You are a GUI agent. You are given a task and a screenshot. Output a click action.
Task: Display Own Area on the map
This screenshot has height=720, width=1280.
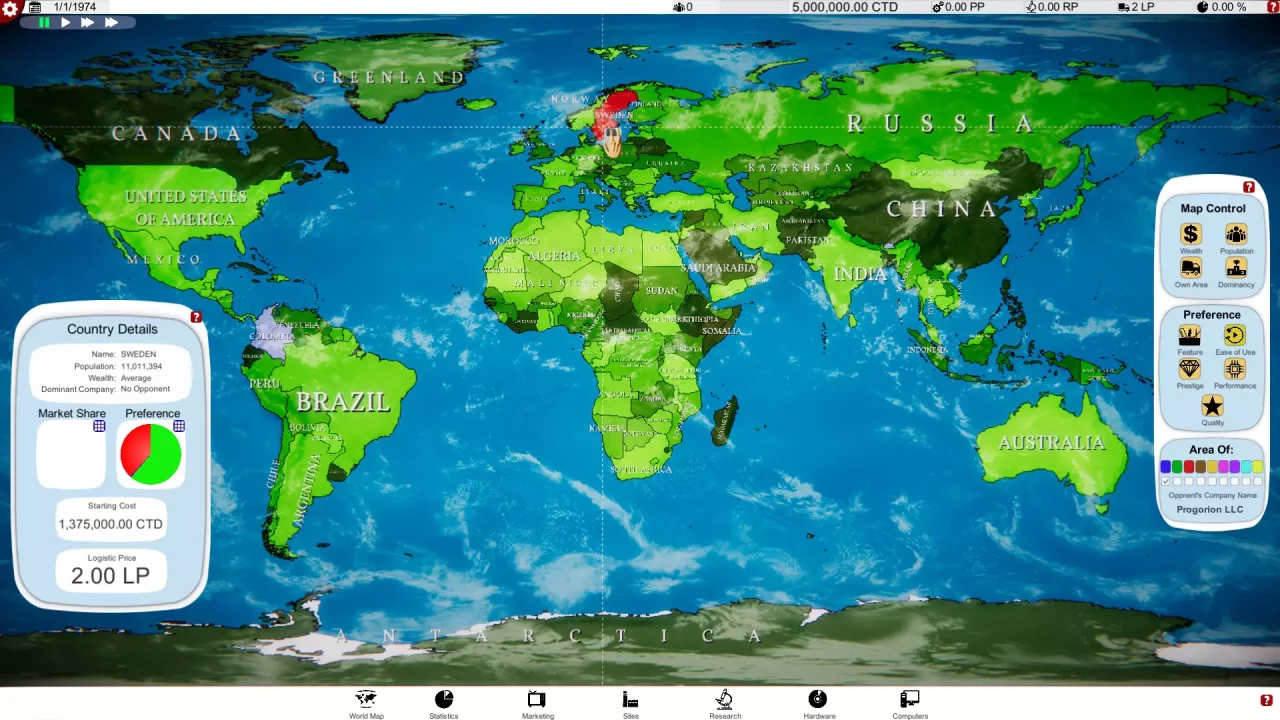coord(1190,270)
